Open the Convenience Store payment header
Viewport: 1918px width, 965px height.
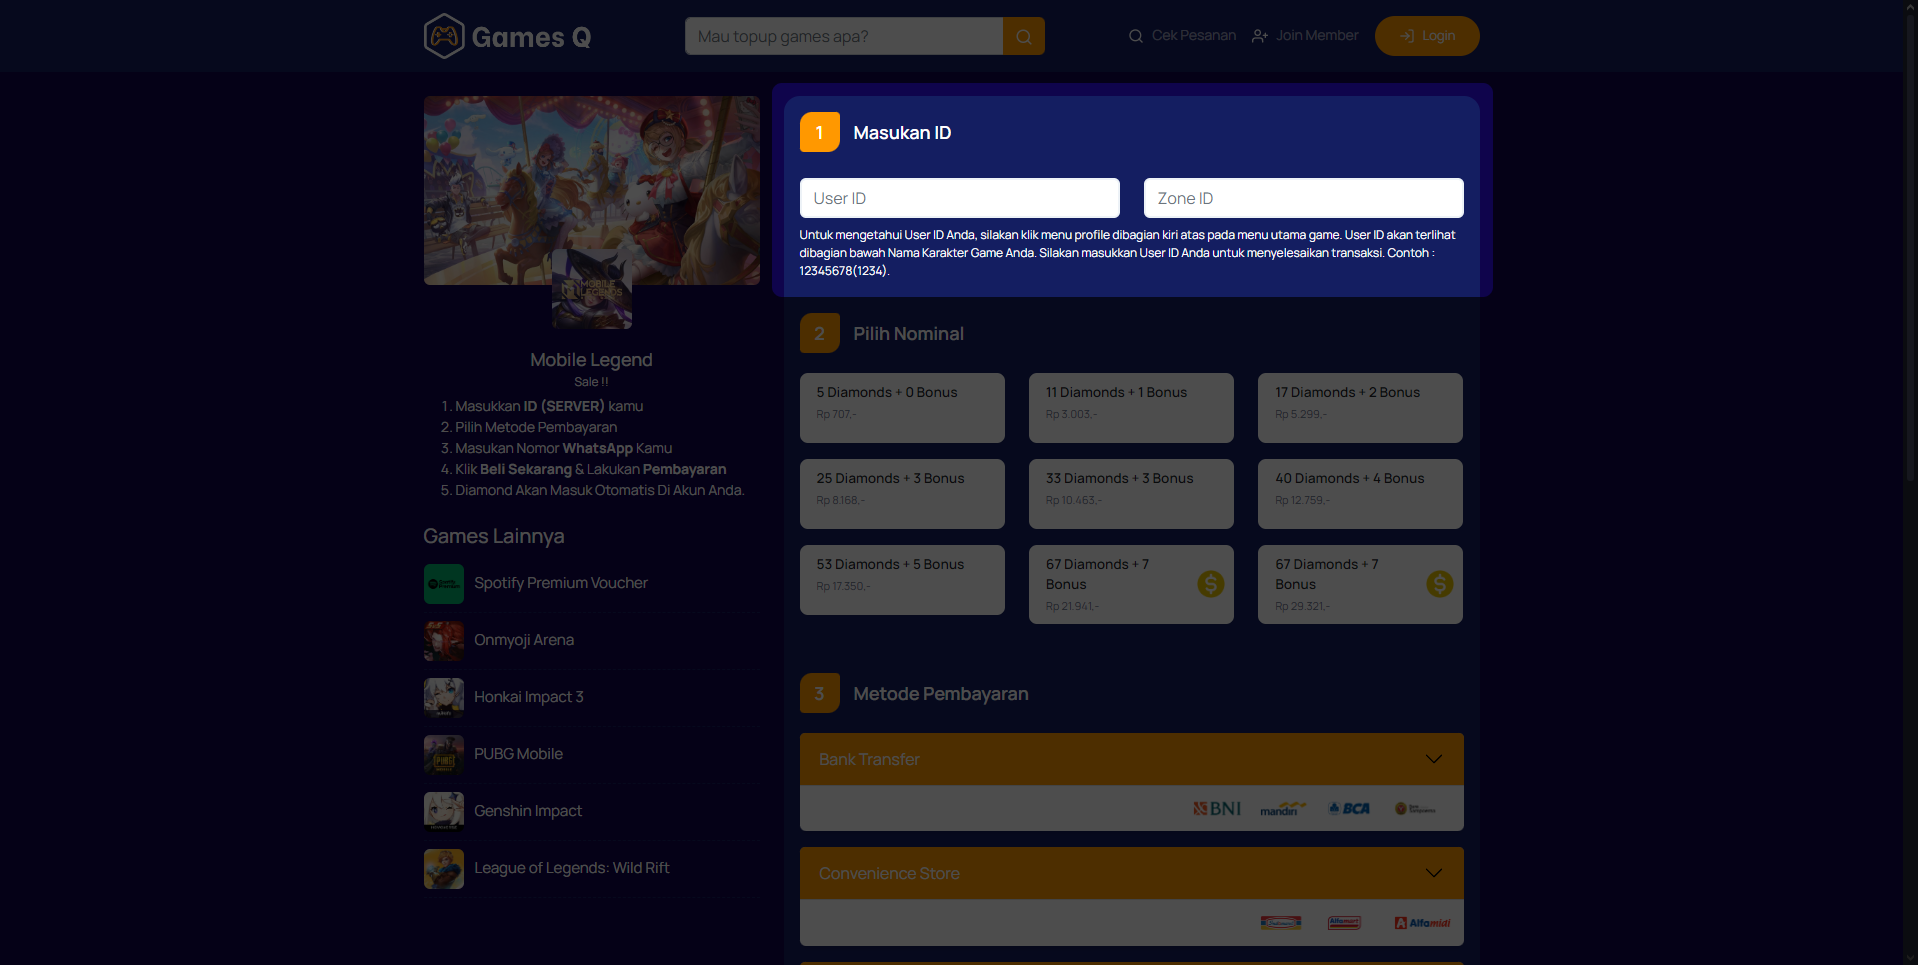pyautogui.click(x=1132, y=873)
